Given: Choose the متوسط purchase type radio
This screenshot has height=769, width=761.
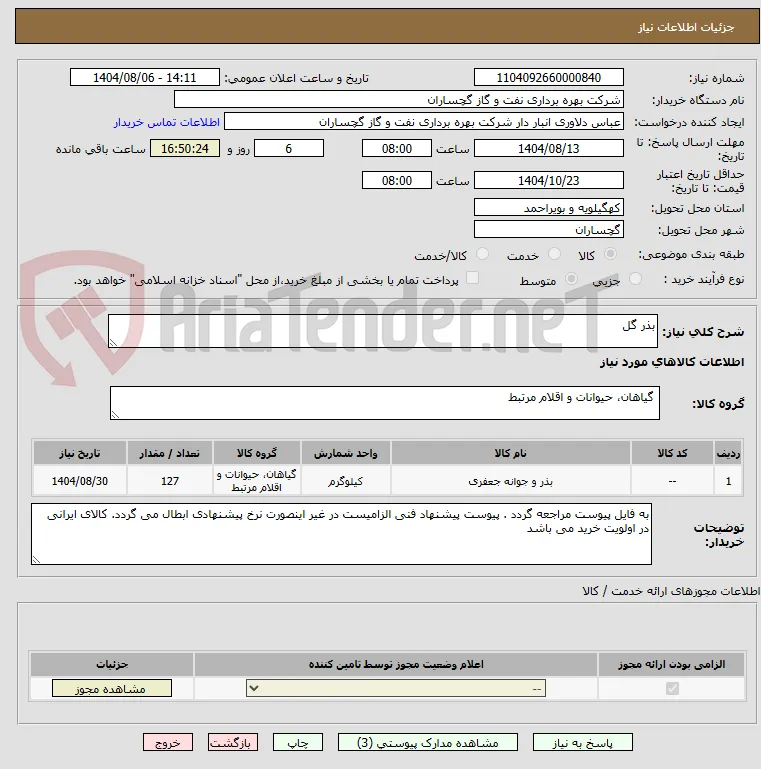Looking at the screenshot, I should tap(571, 279).
